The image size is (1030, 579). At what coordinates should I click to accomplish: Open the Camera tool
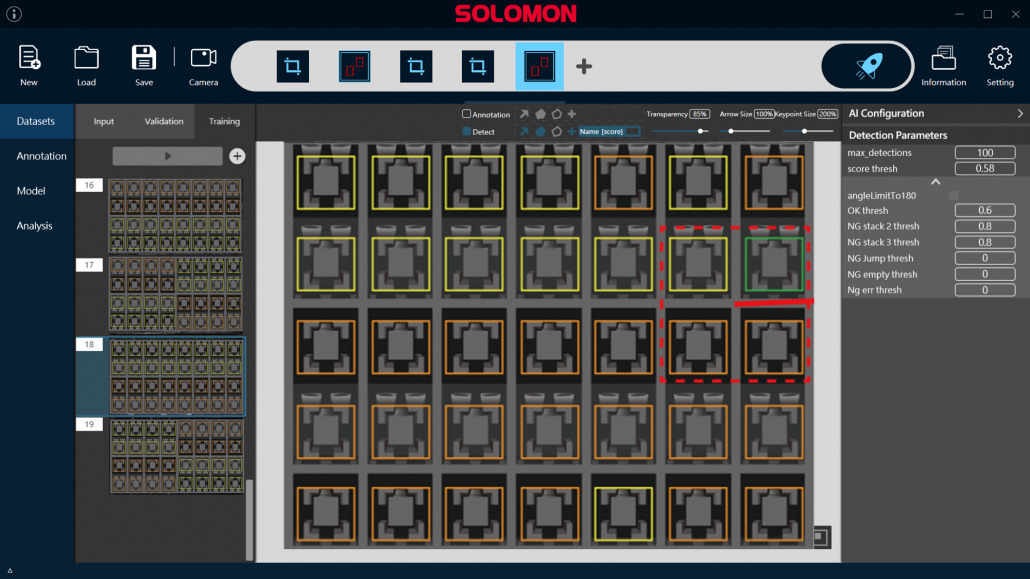click(x=203, y=58)
